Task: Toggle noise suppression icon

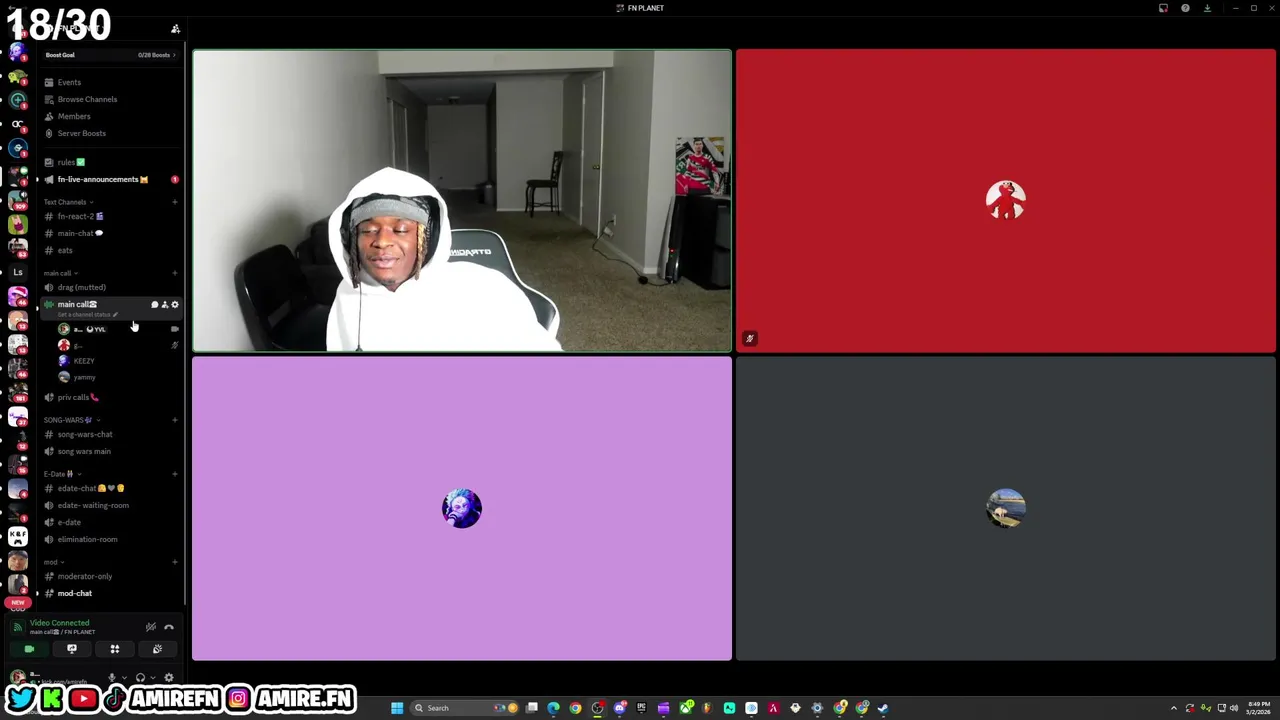Action: click(151, 627)
